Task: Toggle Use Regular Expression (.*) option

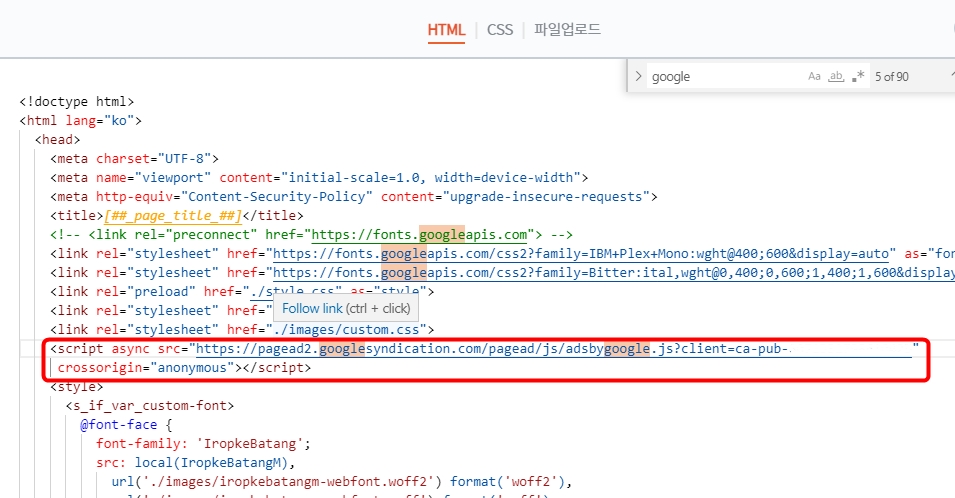Action: tap(858, 76)
